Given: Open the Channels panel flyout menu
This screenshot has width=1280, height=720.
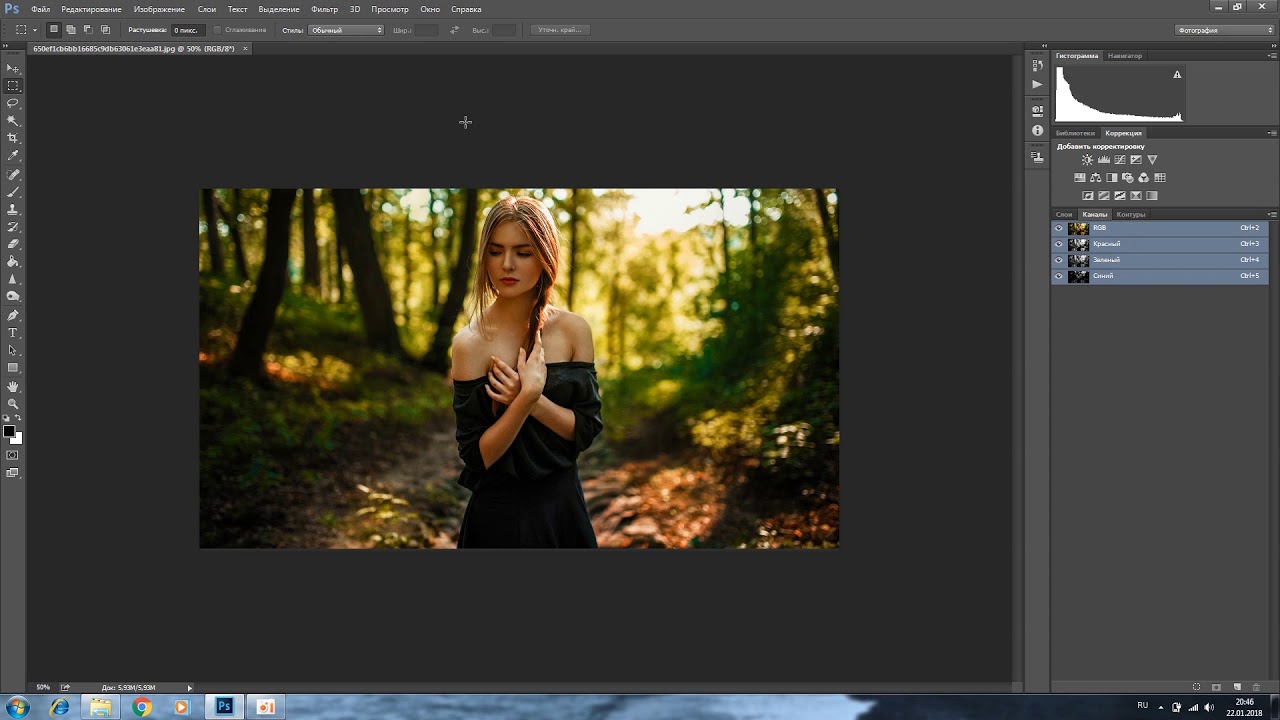Looking at the screenshot, I should click(1272, 214).
